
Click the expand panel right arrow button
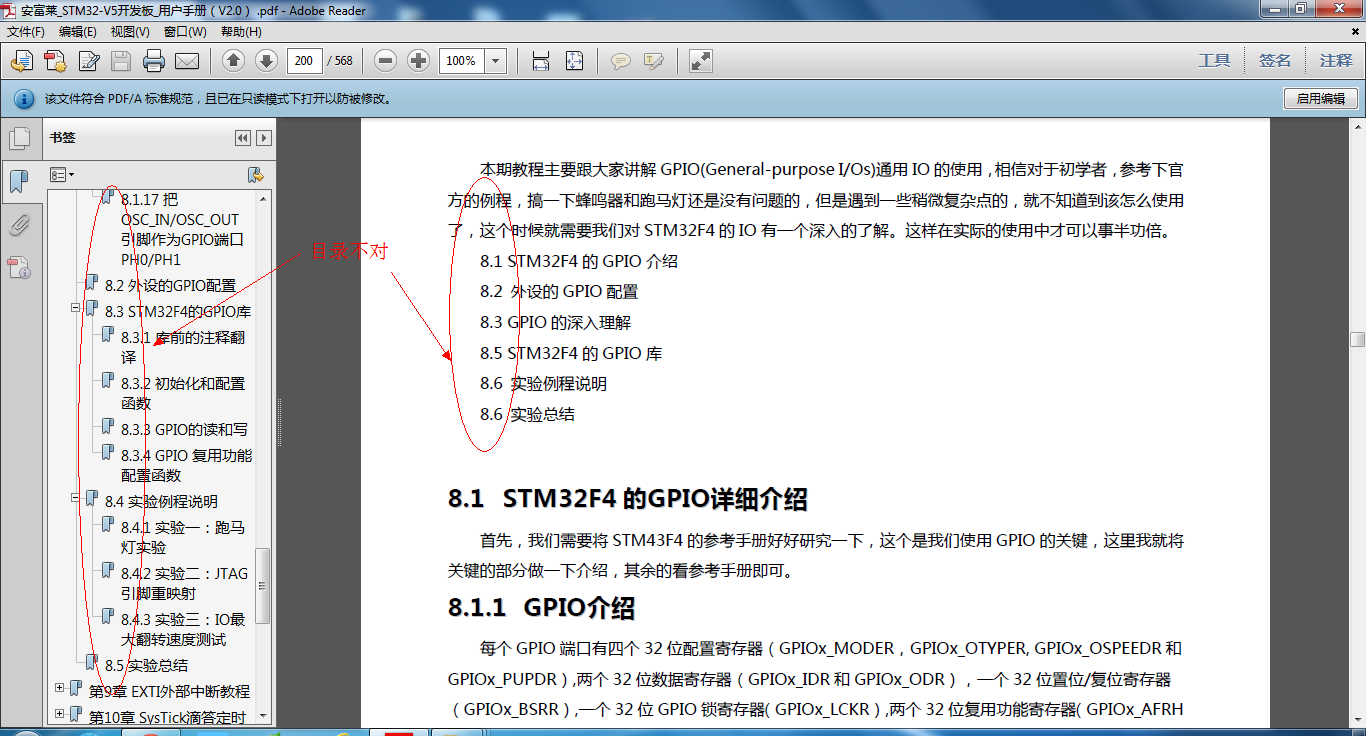(264, 138)
